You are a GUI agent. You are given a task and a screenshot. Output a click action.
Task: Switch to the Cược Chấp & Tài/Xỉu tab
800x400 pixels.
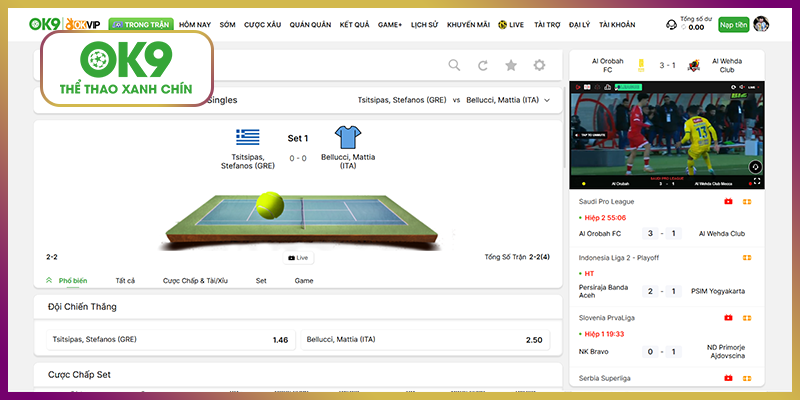(196, 281)
